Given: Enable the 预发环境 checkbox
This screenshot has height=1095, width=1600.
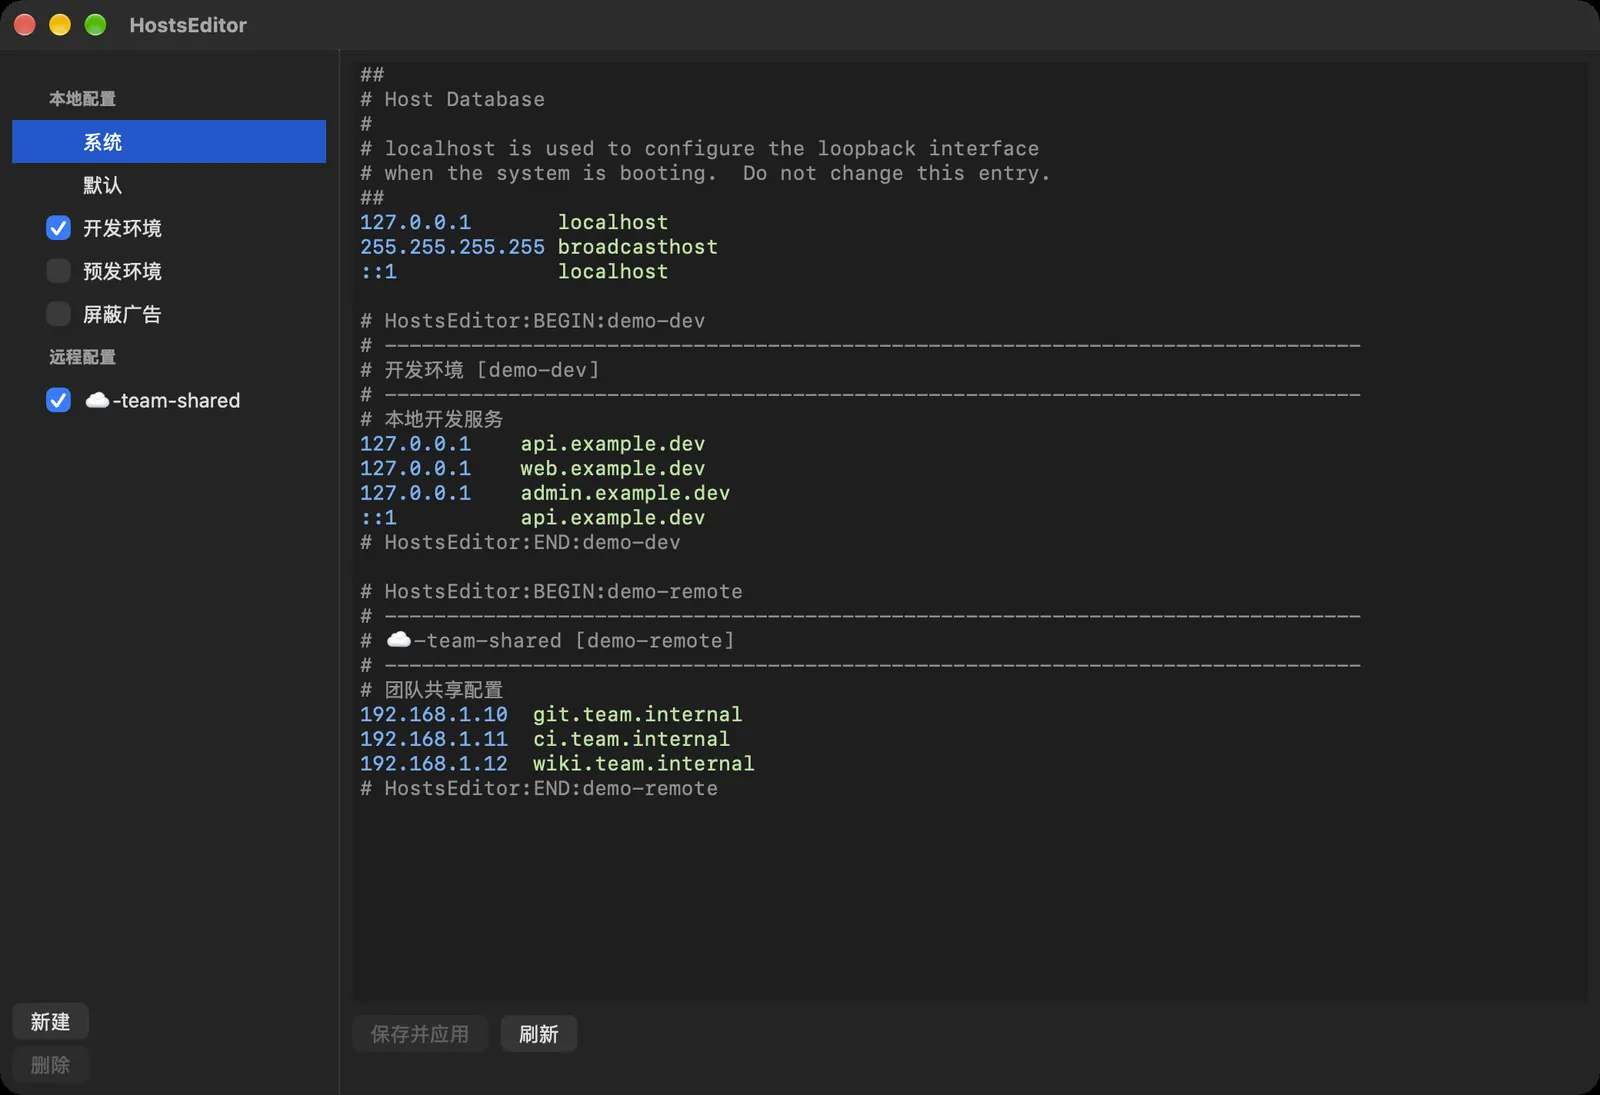Looking at the screenshot, I should pyautogui.click(x=58, y=271).
